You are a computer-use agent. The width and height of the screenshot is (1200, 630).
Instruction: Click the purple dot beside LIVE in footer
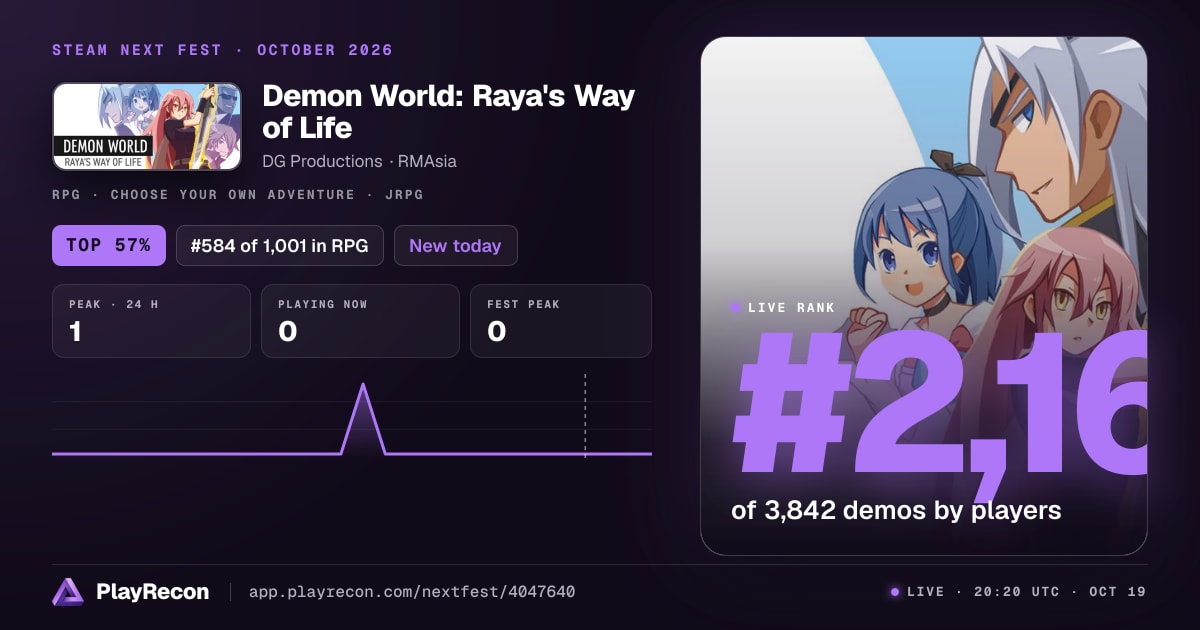895,592
